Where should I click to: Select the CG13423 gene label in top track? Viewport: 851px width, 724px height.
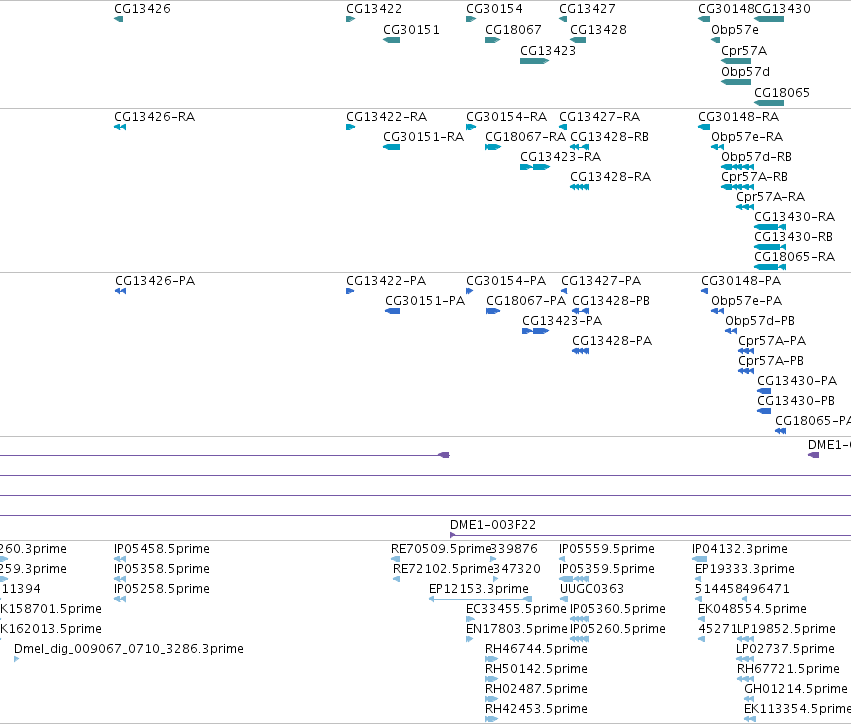coord(548,50)
